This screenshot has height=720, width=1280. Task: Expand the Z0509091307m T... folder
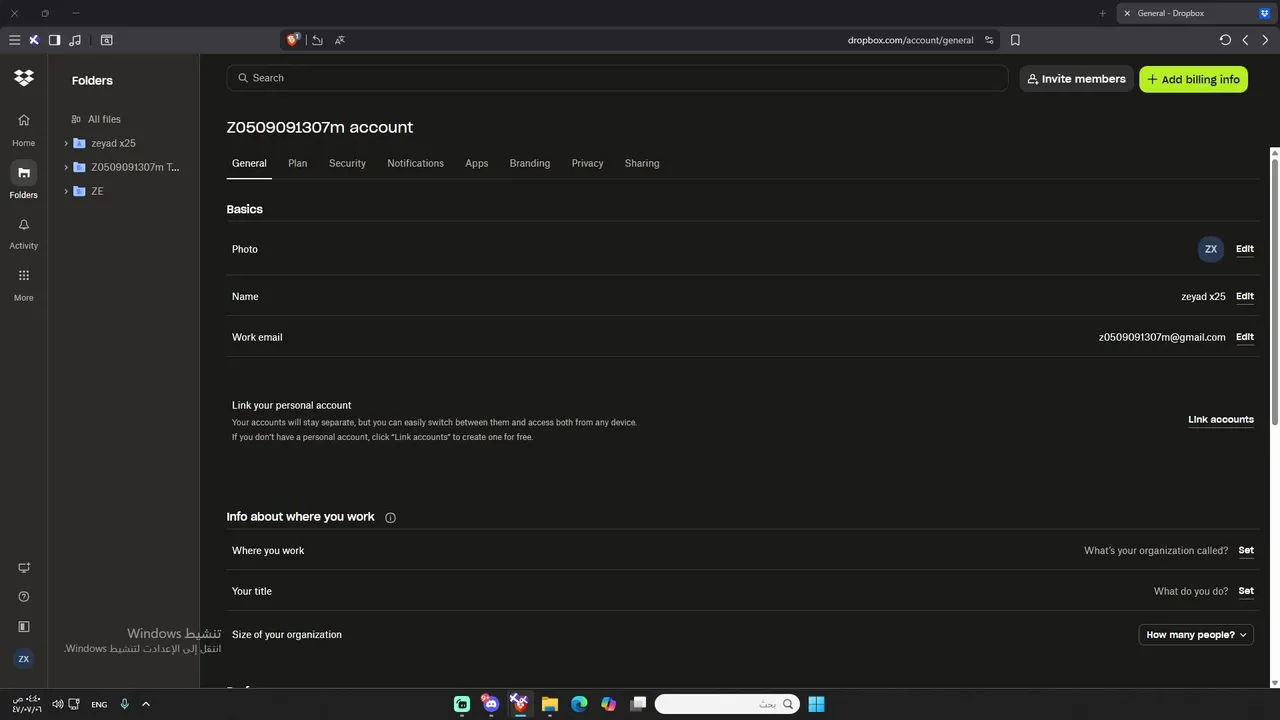coord(66,167)
